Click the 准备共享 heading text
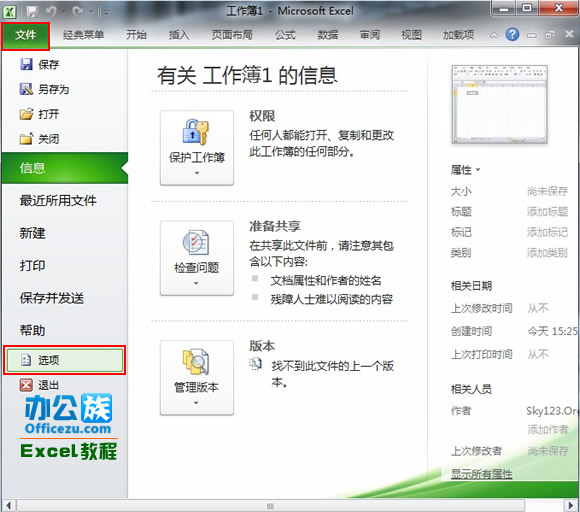The height and width of the screenshot is (512, 580). coord(274,226)
